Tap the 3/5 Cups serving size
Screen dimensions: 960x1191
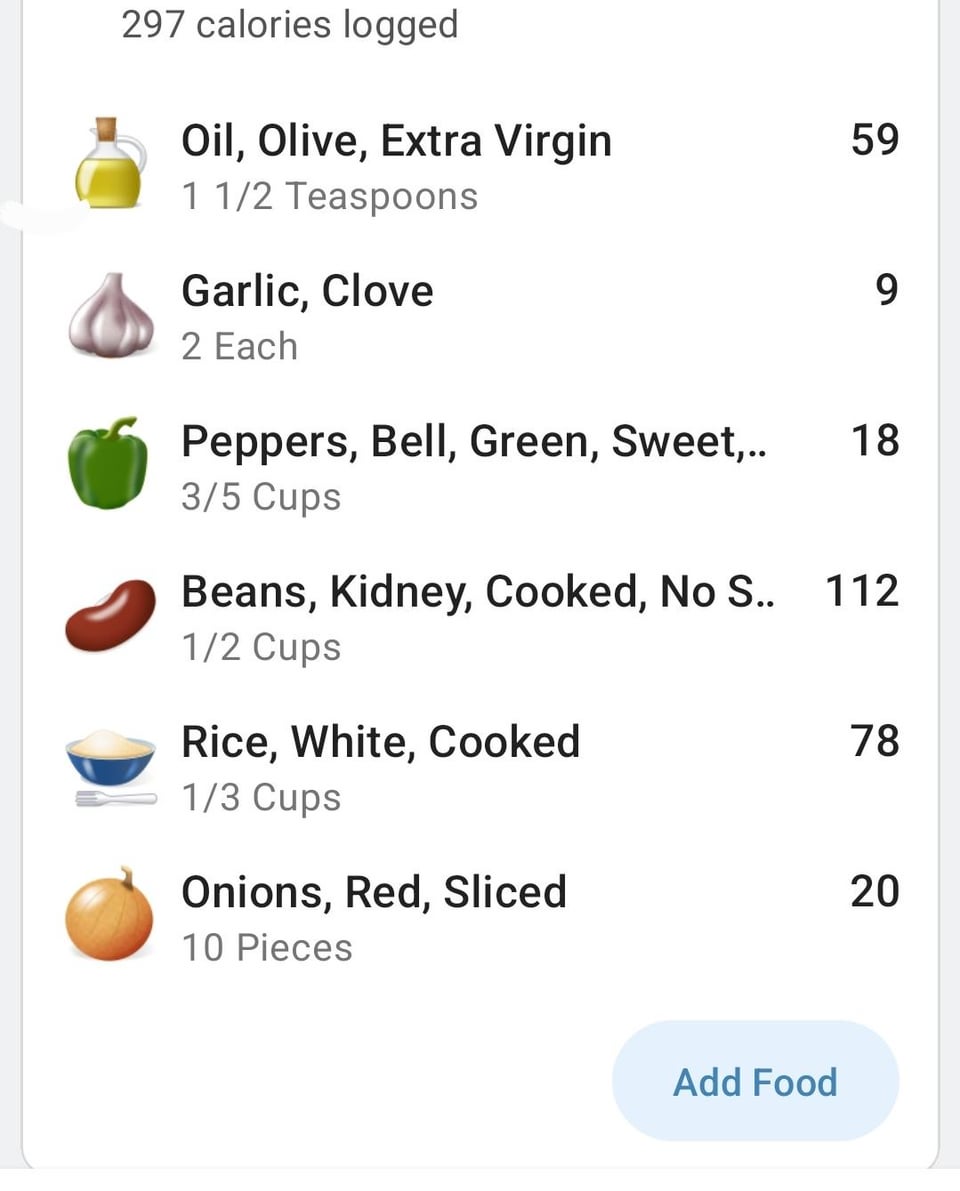coord(261,498)
